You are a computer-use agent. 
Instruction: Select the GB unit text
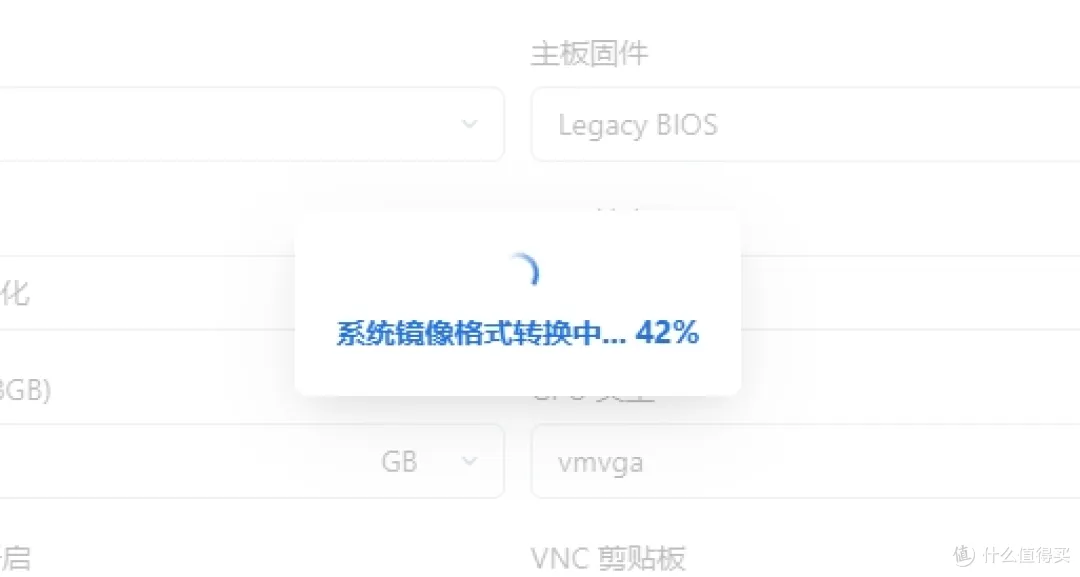(x=399, y=461)
